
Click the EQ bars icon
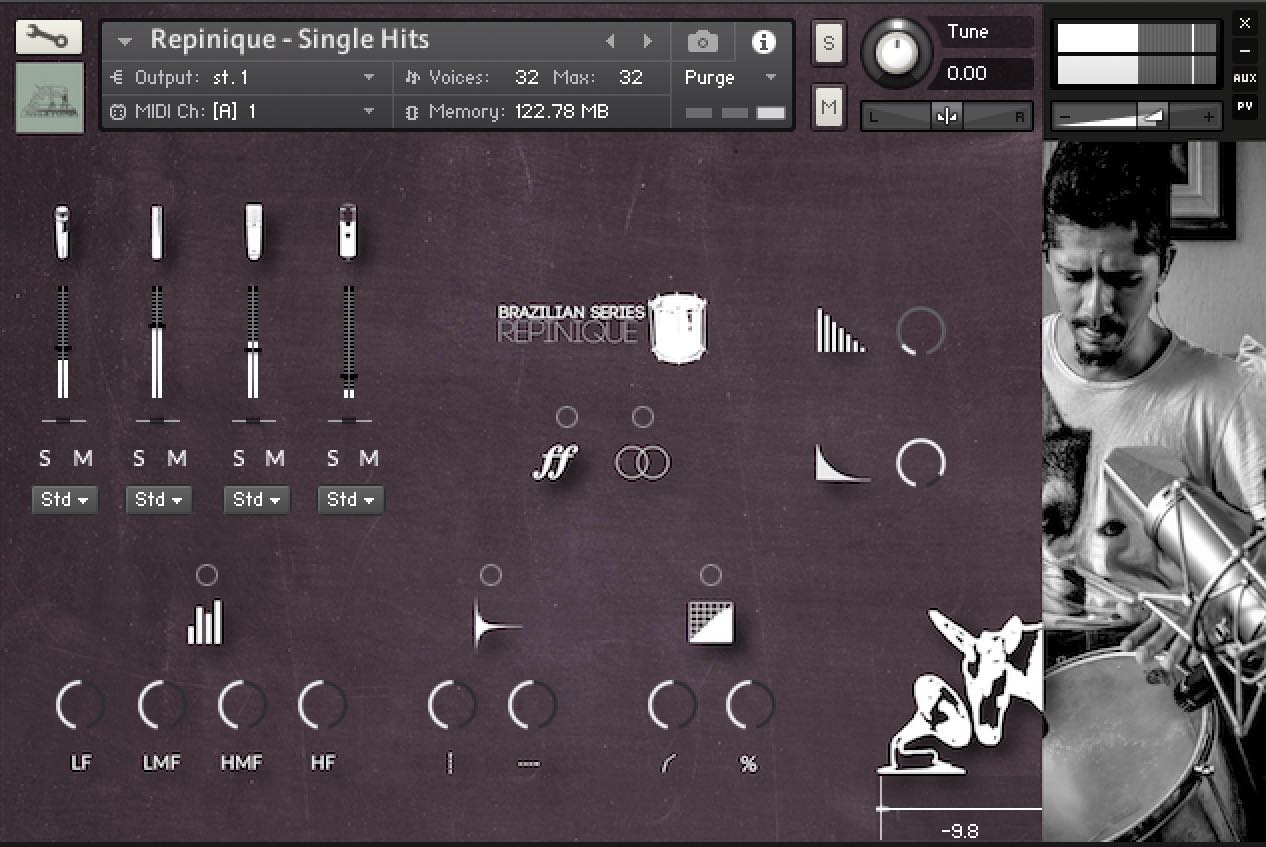205,623
